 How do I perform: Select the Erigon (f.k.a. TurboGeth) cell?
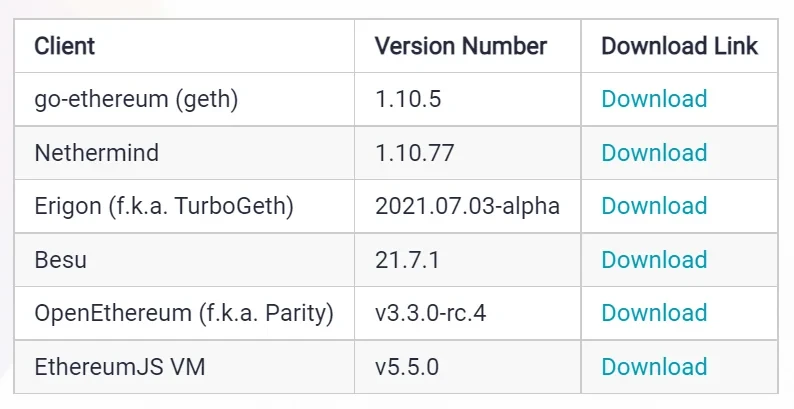pyautogui.click(x=164, y=206)
